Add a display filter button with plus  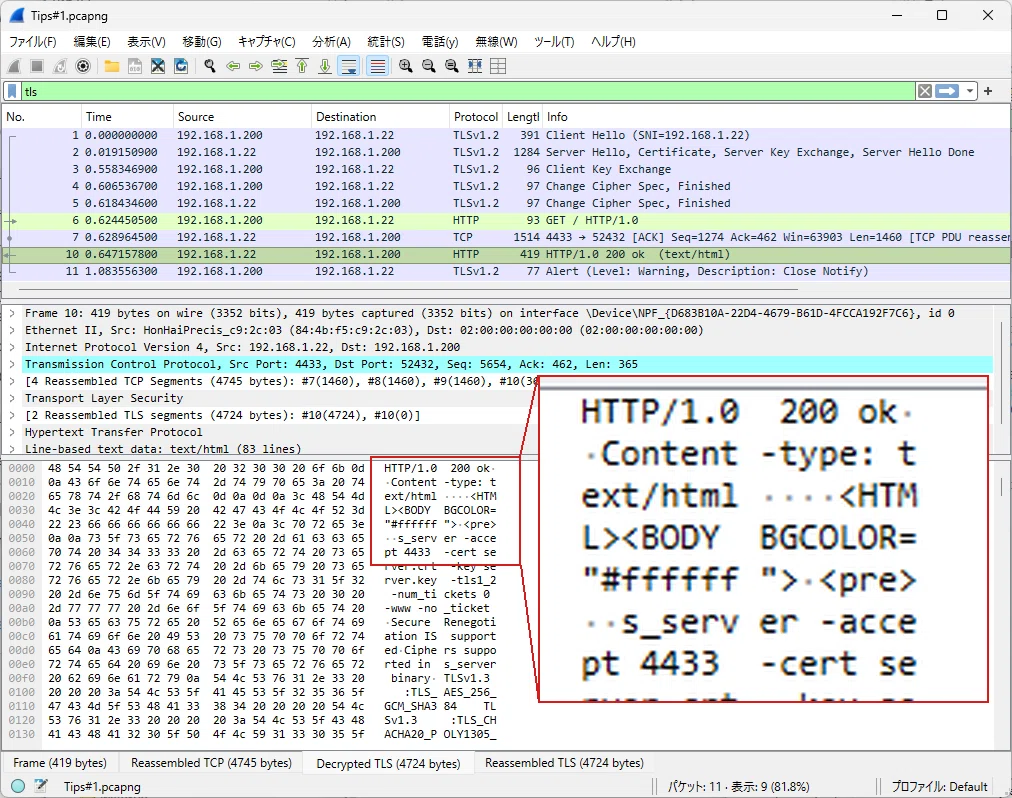988,91
